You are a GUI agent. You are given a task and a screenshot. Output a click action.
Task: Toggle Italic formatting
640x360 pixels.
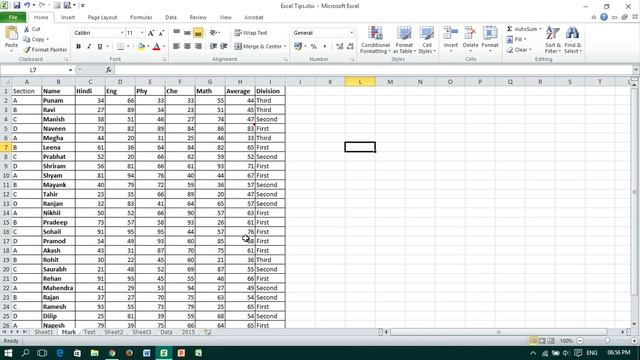point(89,47)
